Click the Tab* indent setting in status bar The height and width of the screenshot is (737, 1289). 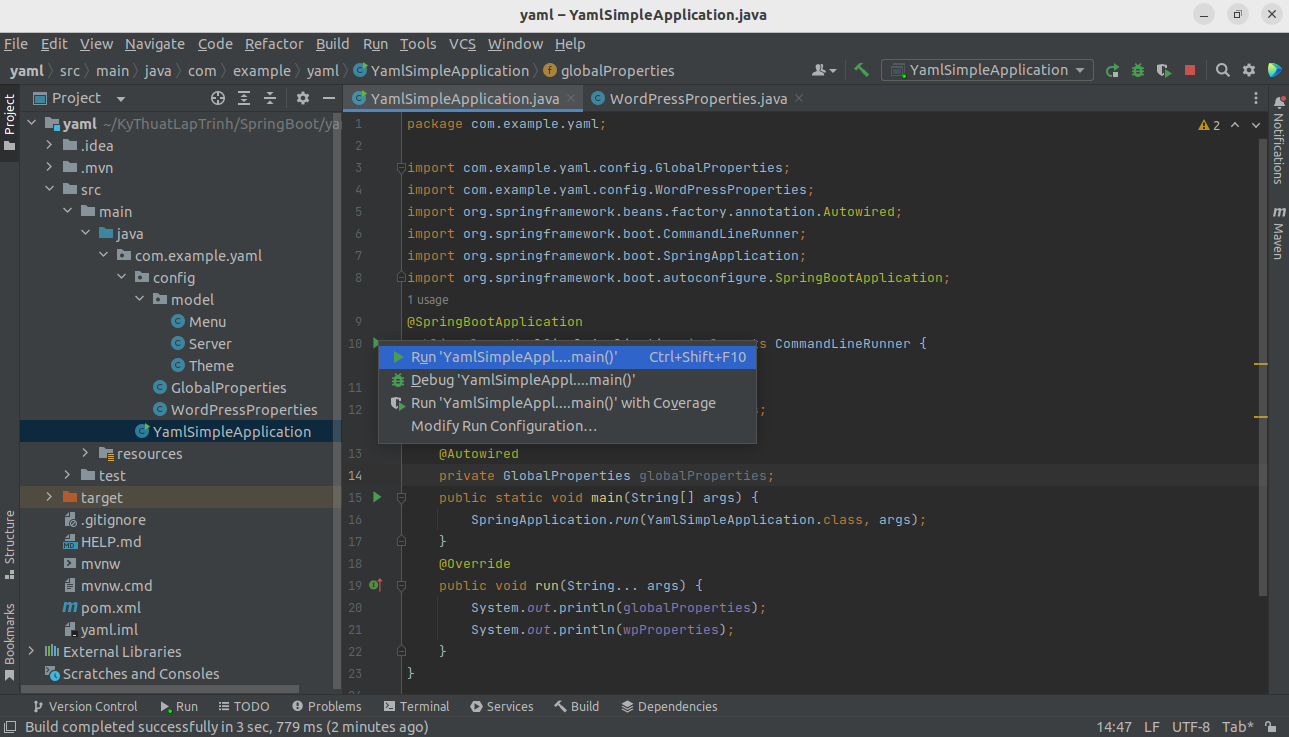coord(1238,727)
